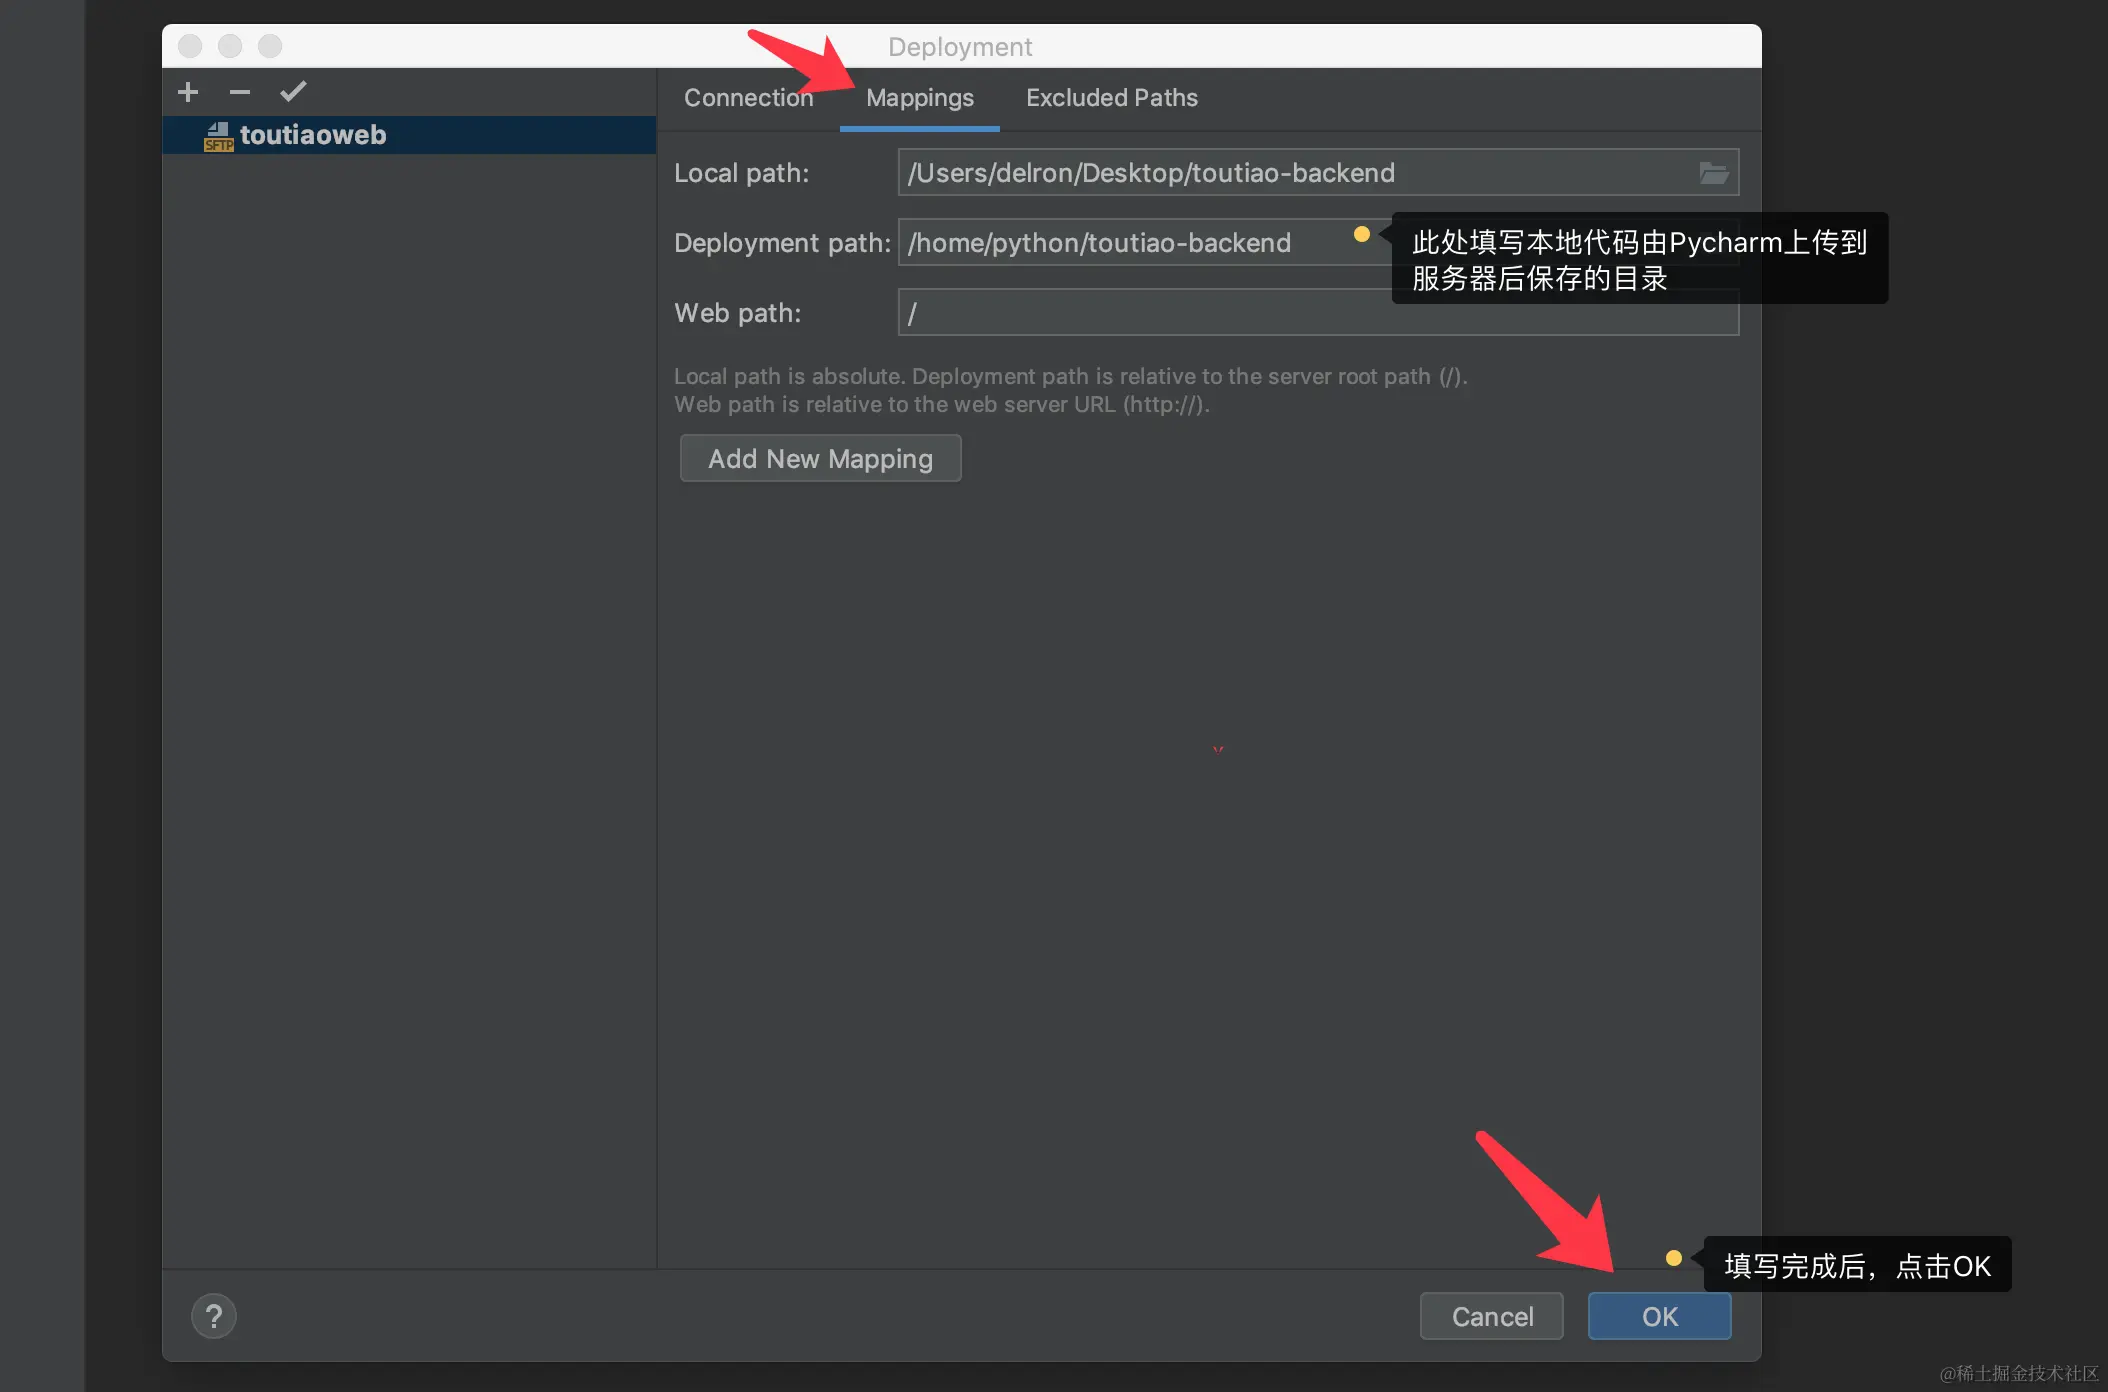The width and height of the screenshot is (2108, 1392).
Task: Go to the Excluded Paths tab
Action: (x=1111, y=98)
